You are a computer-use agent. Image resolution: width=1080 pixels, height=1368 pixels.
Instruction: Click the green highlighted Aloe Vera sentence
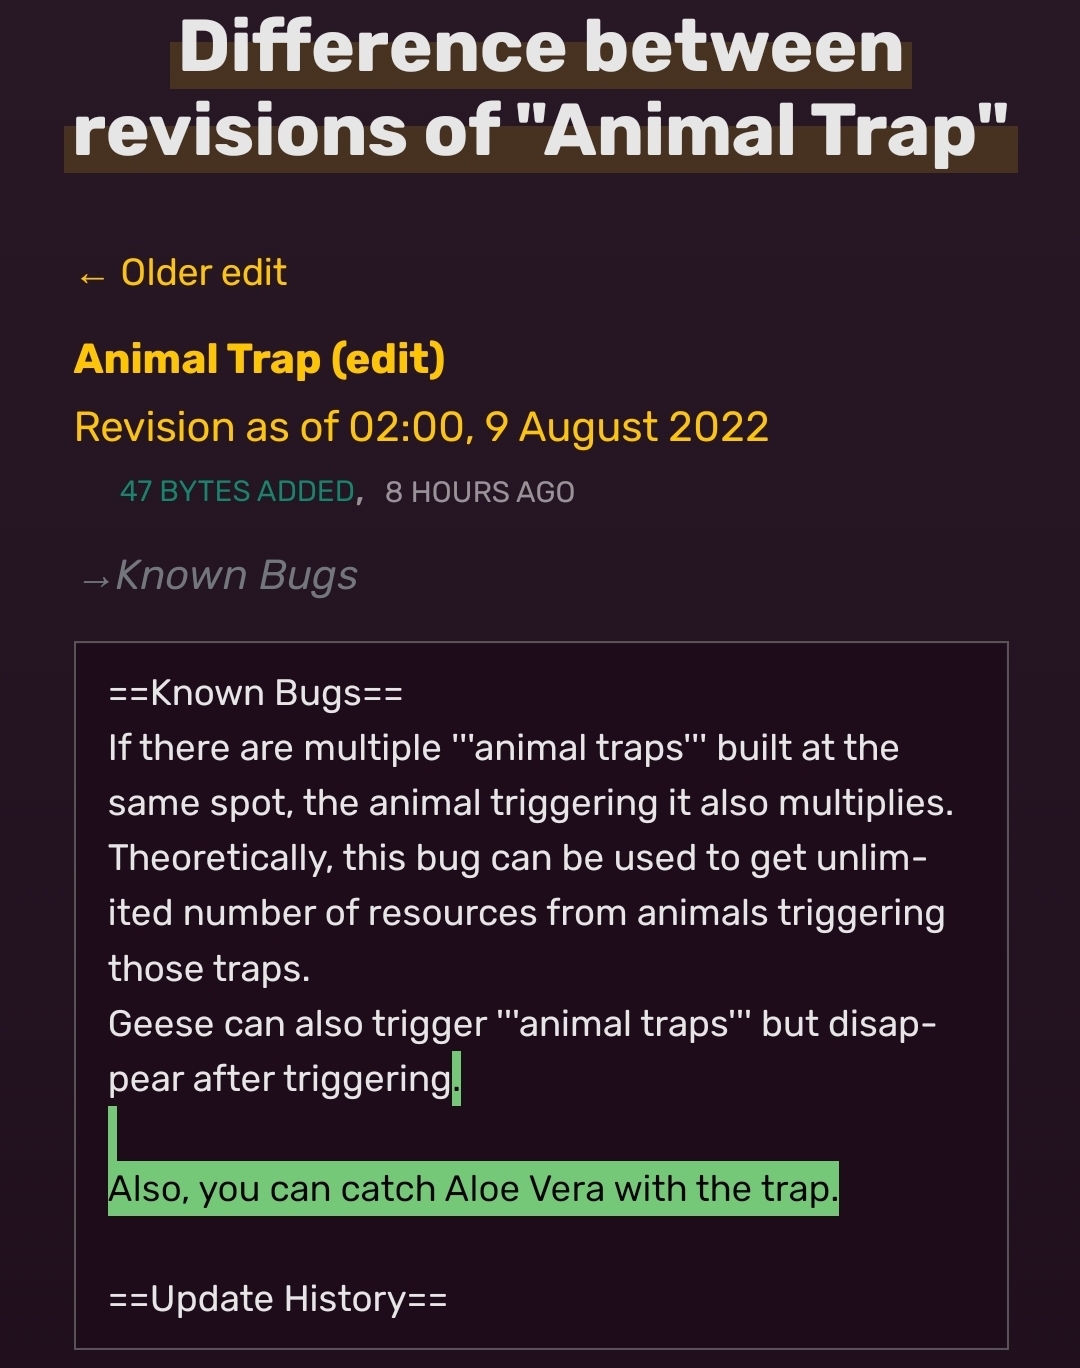tap(473, 1187)
